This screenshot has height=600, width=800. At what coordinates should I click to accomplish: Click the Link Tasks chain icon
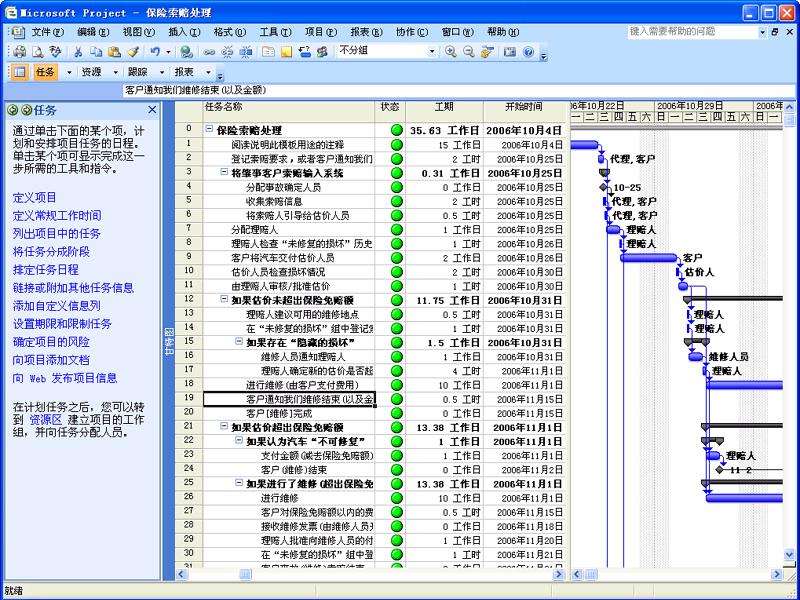pos(209,52)
